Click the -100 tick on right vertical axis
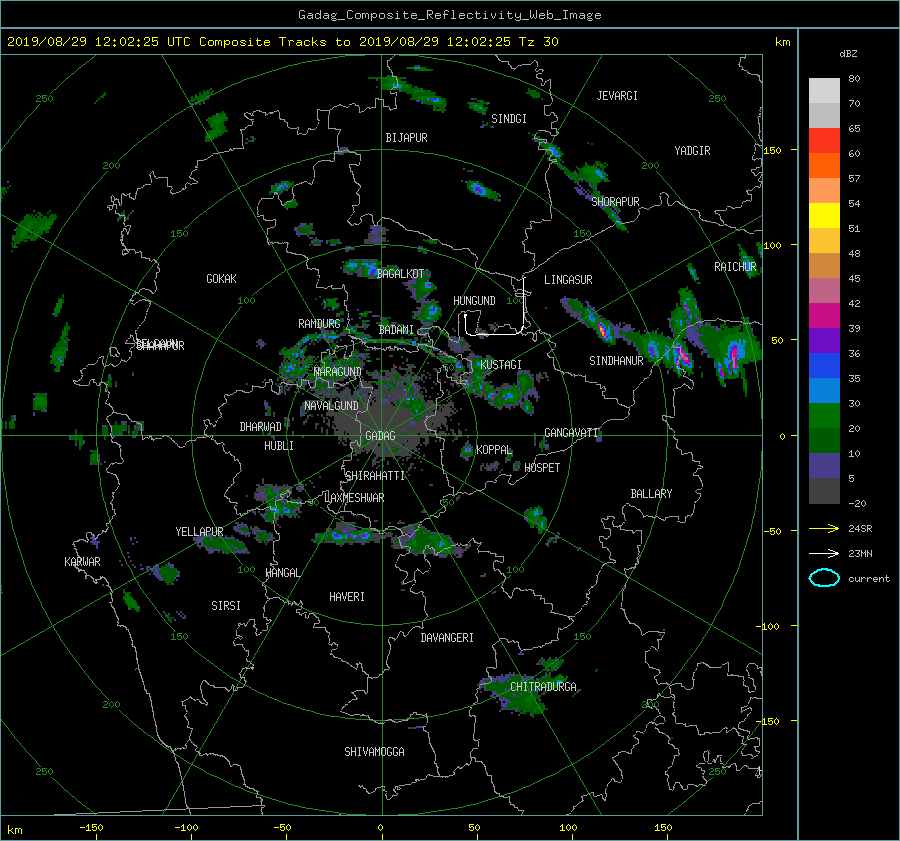This screenshot has height=841, width=900. pyautogui.click(x=767, y=626)
